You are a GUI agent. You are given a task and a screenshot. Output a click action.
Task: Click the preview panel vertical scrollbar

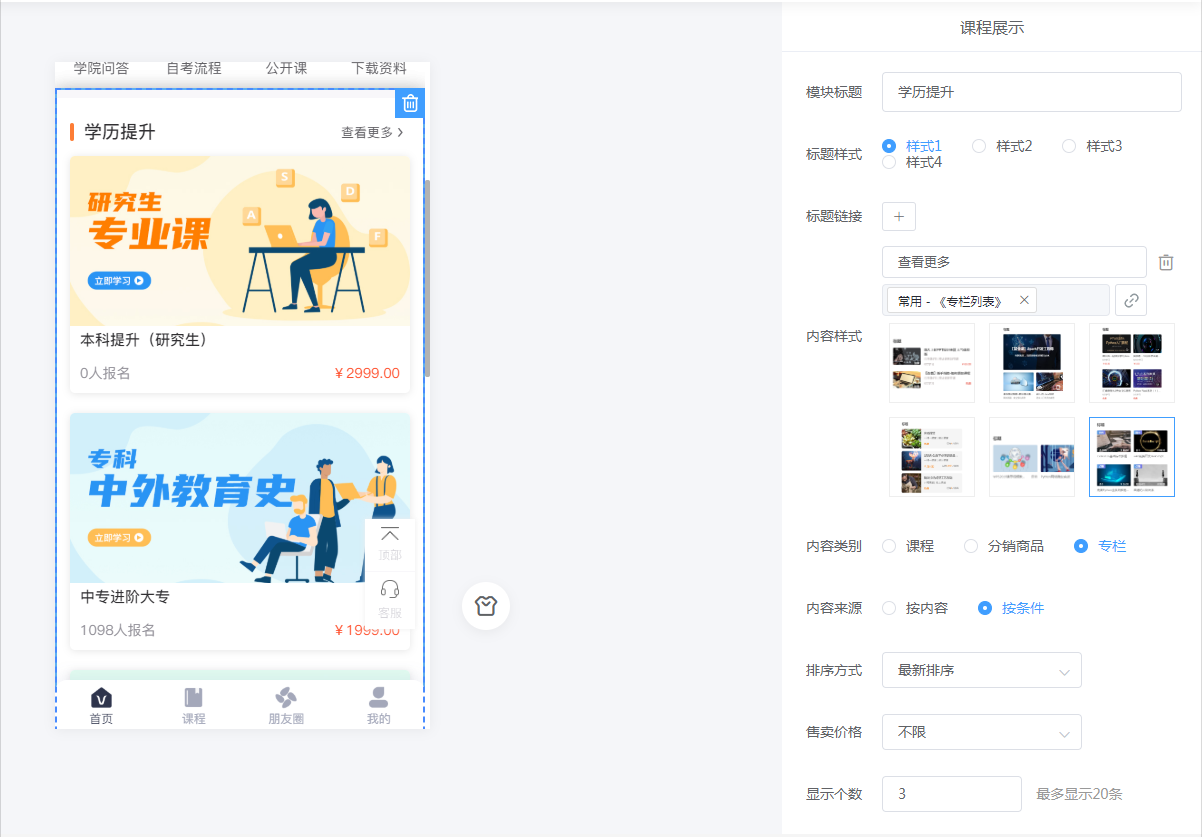coord(427,278)
